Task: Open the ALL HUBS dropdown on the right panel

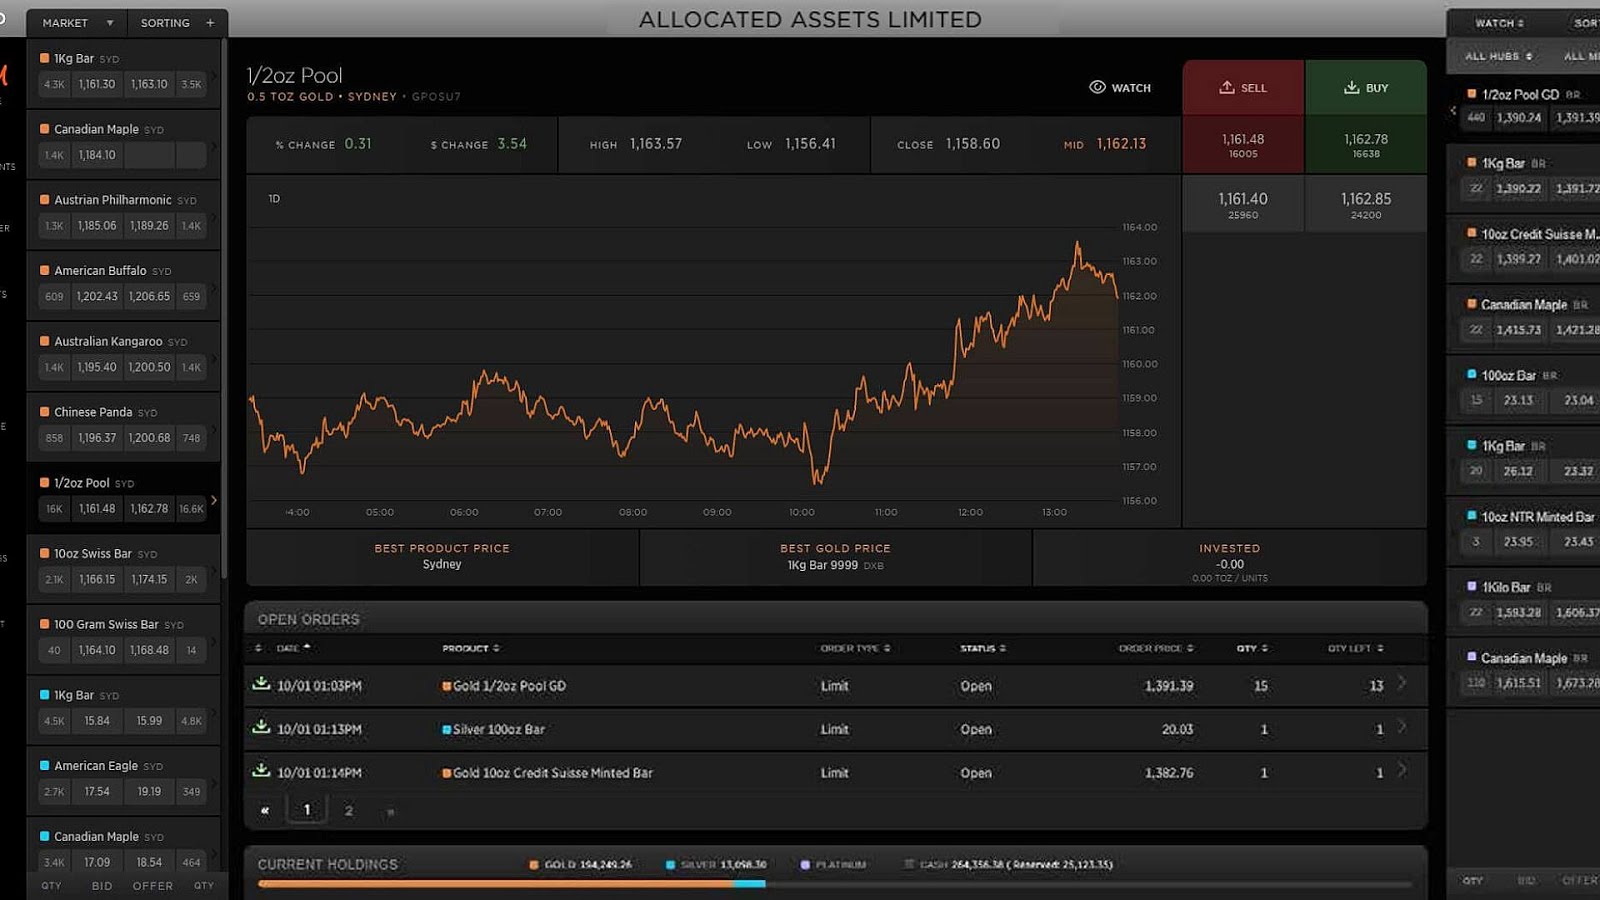Action: (1497, 56)
